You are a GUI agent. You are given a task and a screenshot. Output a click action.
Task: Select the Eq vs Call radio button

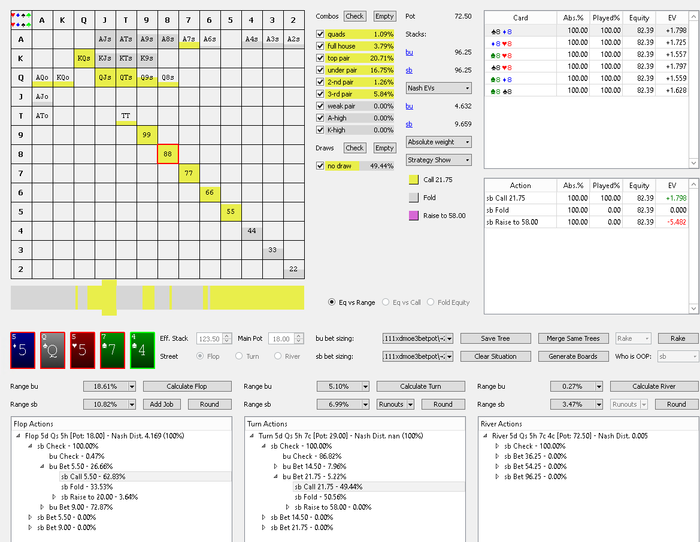pos(386,302)
